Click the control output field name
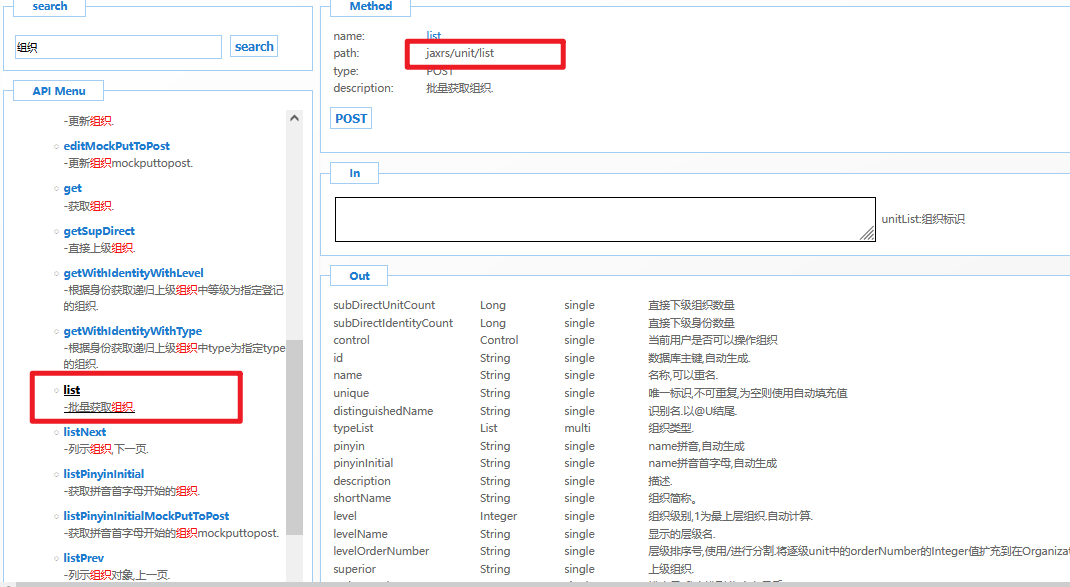The image size is (1070, 587). click(x=351, y=340)
